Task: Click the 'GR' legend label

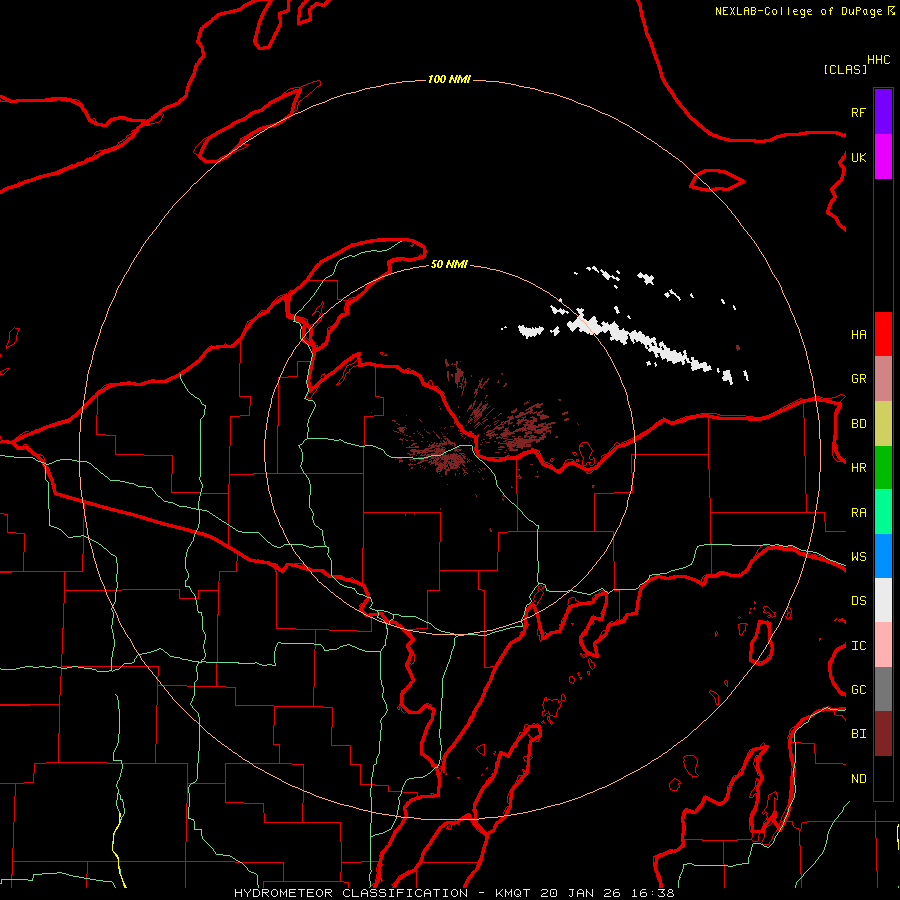Action: click(x=858, y=379)
